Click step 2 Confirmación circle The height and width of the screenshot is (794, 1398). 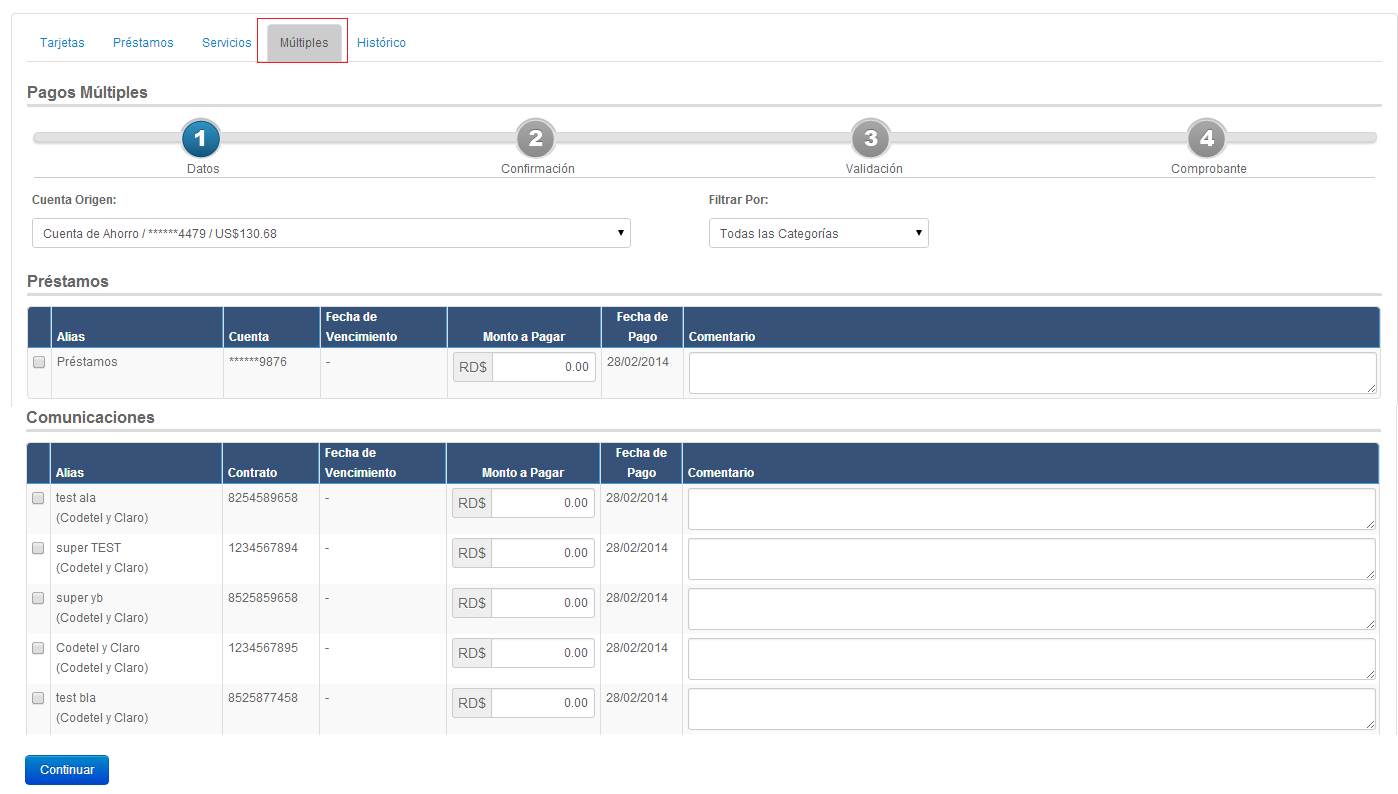click(536, 138)
